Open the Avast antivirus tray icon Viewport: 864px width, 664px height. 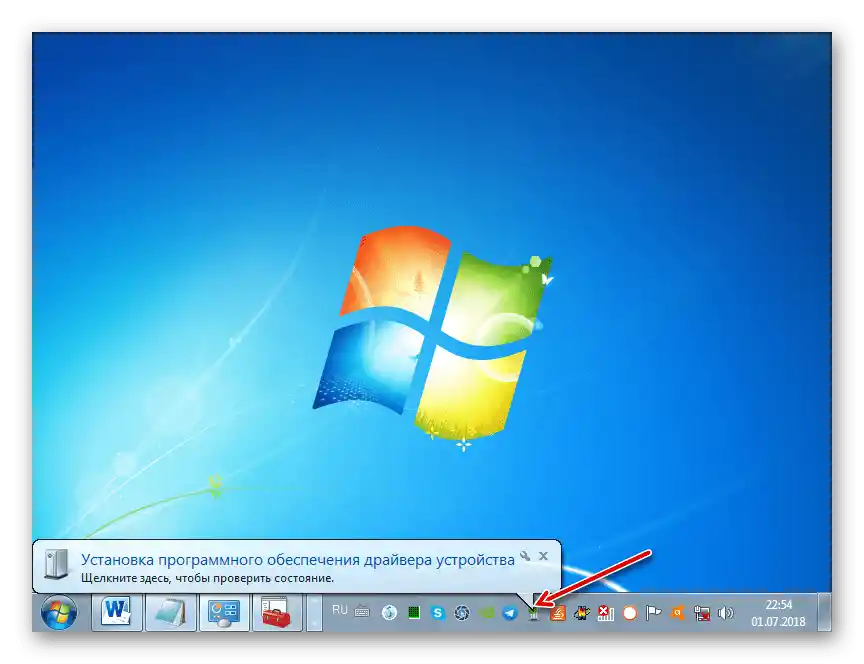tap(678, 613)
